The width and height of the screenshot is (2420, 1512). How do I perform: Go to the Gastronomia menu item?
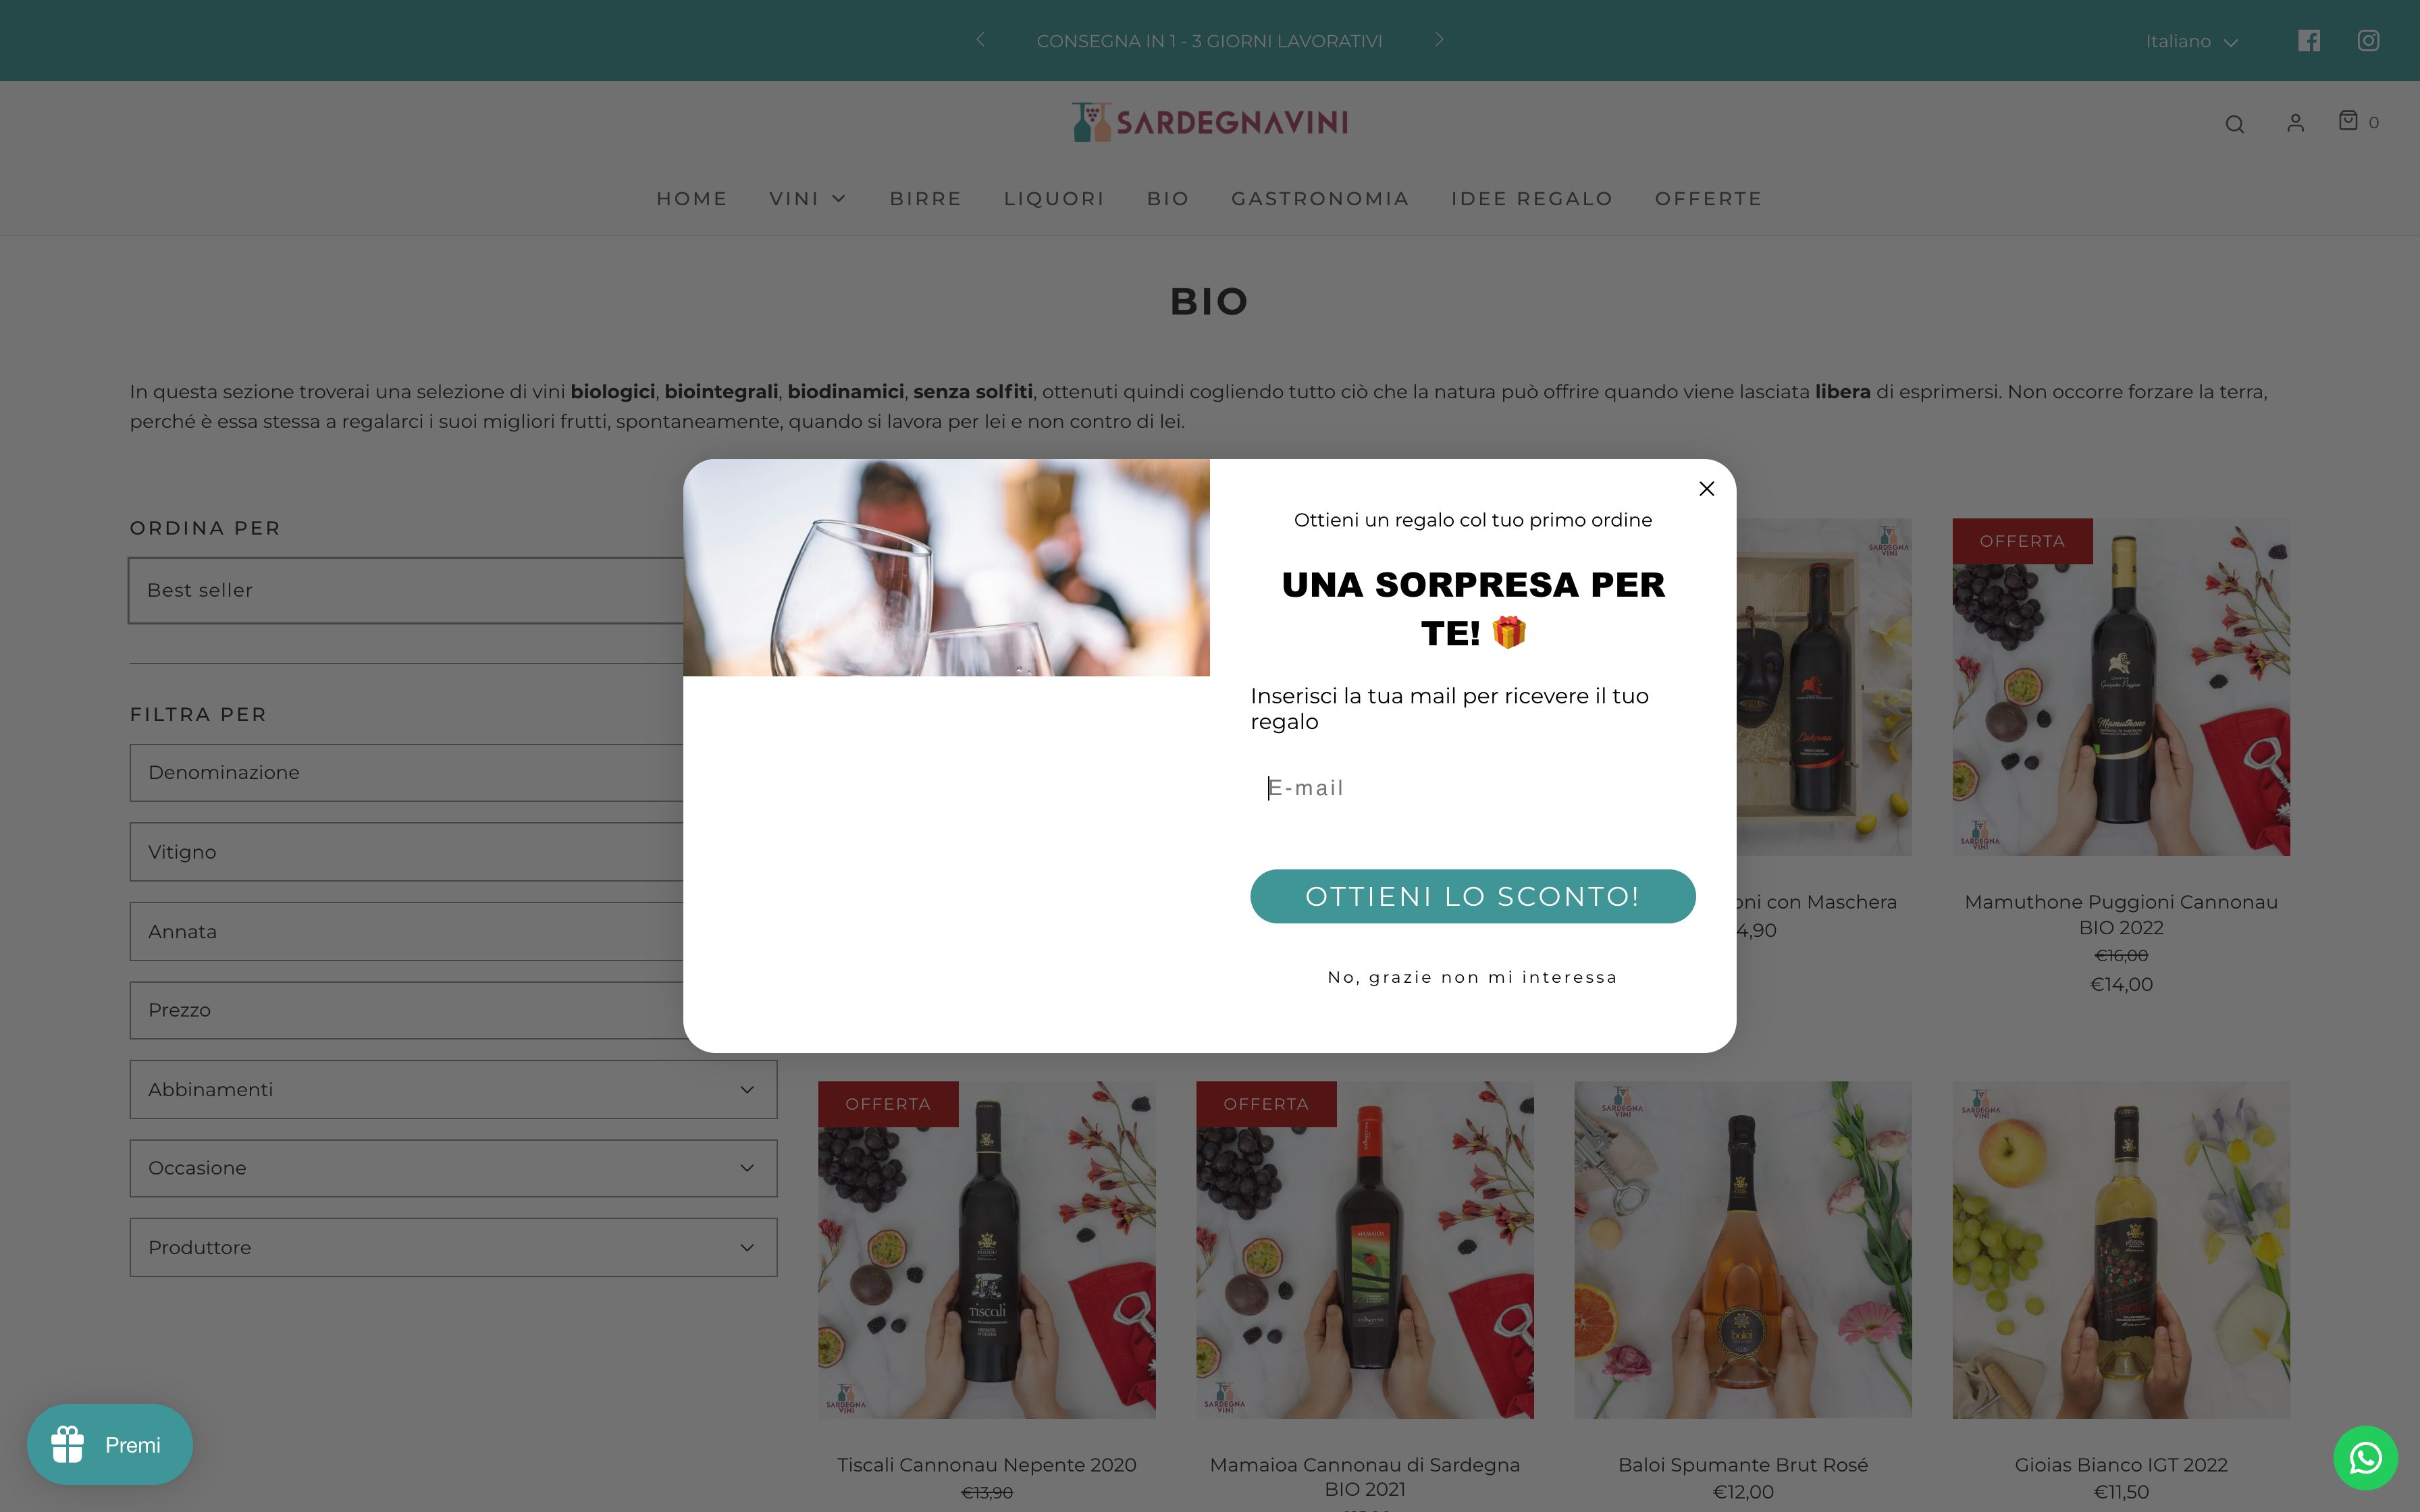coord(1320,199)
